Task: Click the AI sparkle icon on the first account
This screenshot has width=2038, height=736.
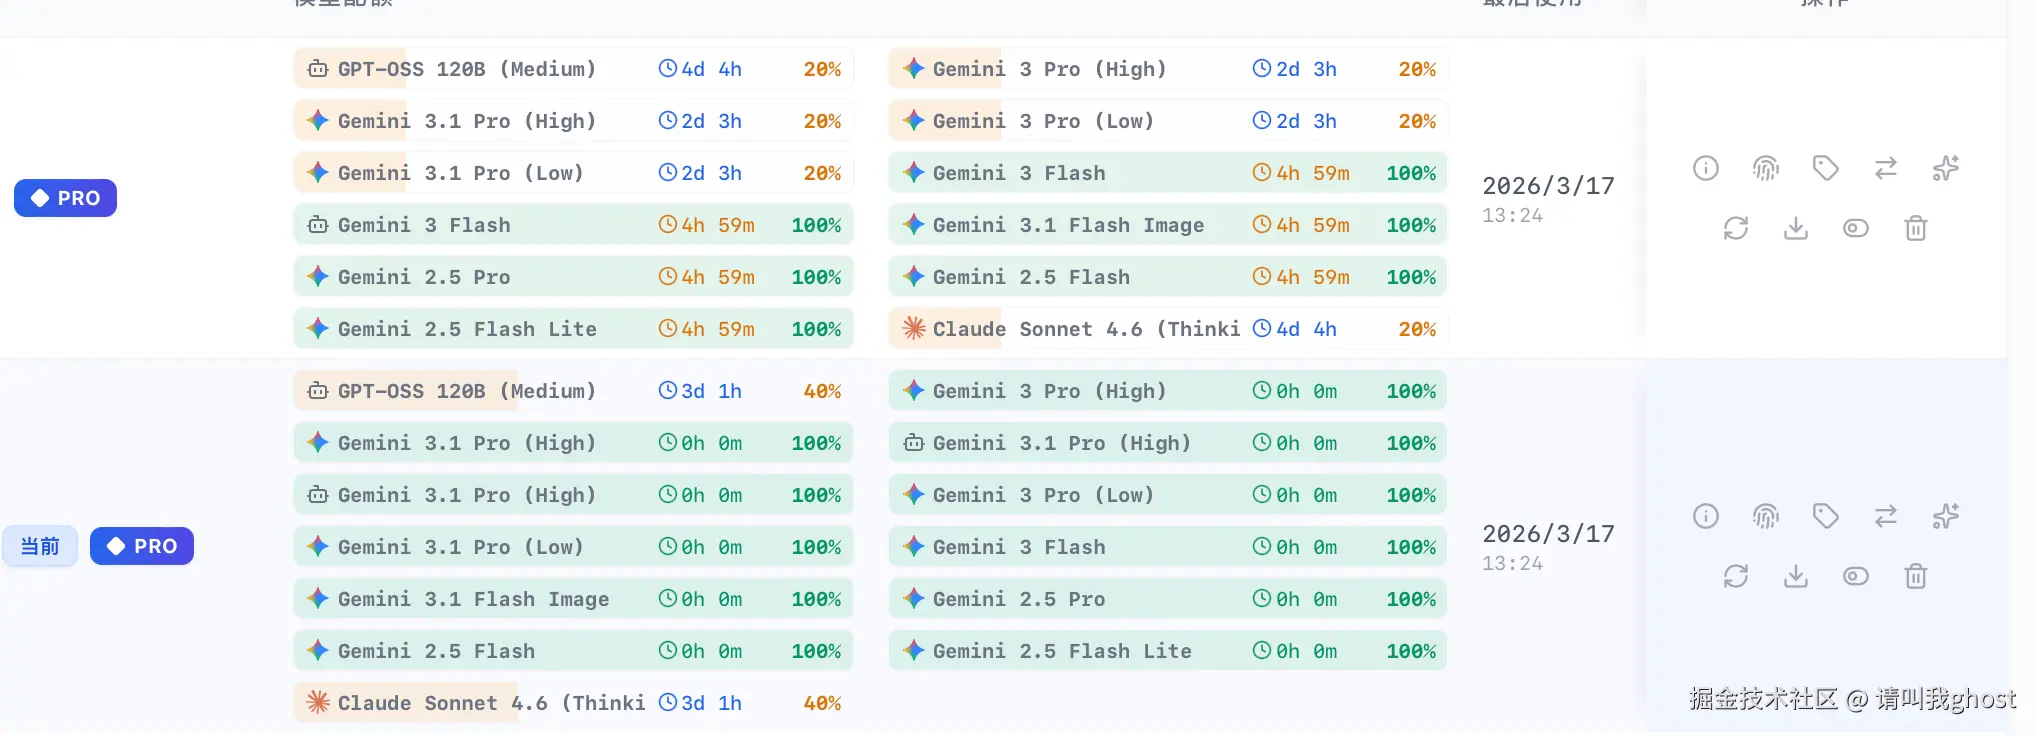Action: [x=1946, y=168]
